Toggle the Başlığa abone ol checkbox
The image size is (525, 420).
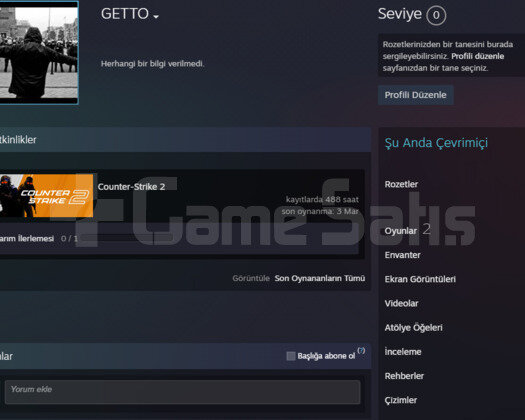291,356
